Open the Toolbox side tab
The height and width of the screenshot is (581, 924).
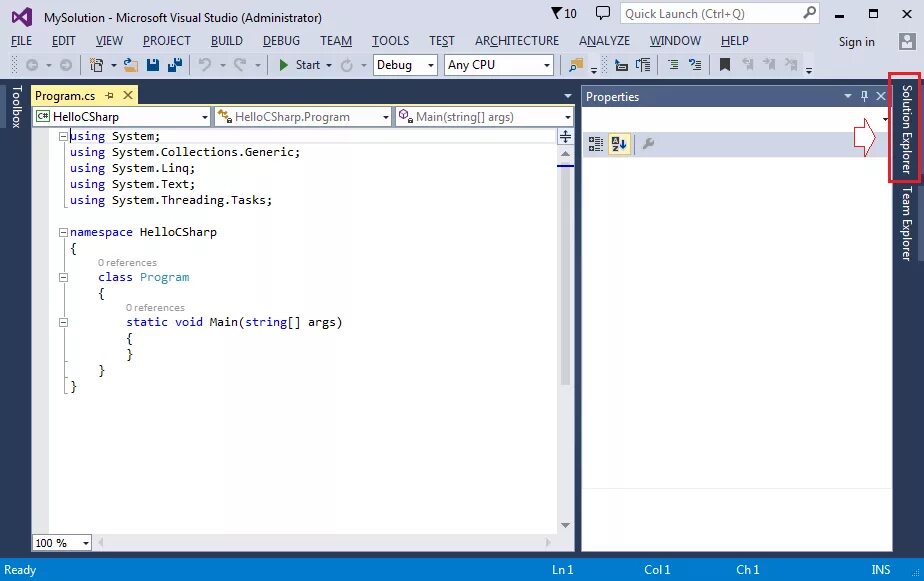[17, 107]
